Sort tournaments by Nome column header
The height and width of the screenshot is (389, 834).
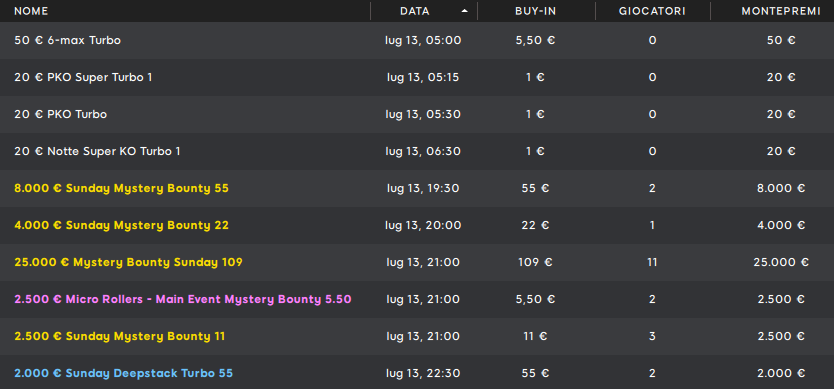tap(31, 11)
